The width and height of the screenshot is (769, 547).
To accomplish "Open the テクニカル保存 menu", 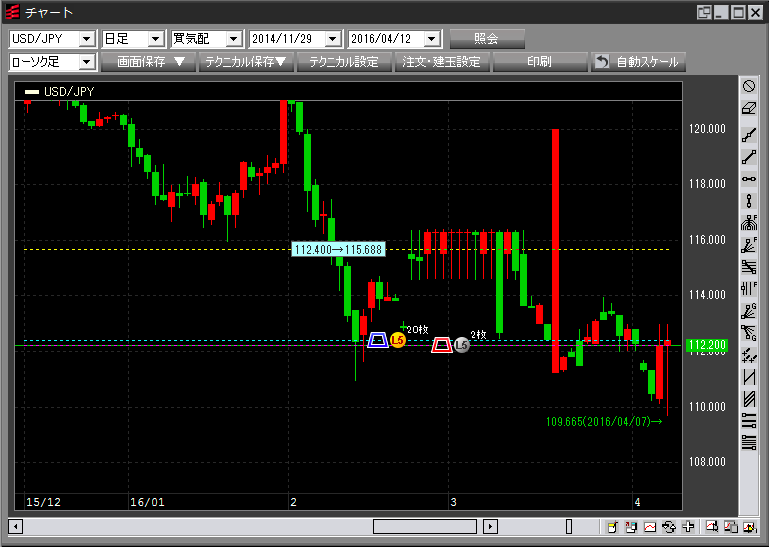I will [x=245, y=62].
